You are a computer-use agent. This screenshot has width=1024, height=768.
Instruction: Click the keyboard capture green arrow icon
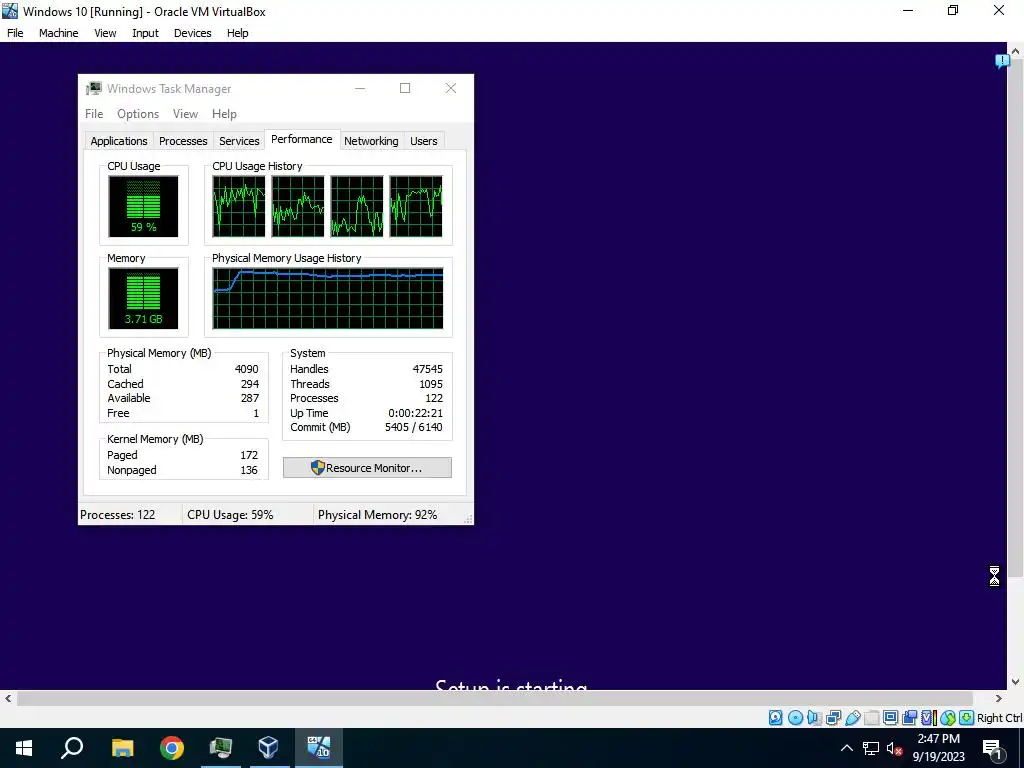967,718
